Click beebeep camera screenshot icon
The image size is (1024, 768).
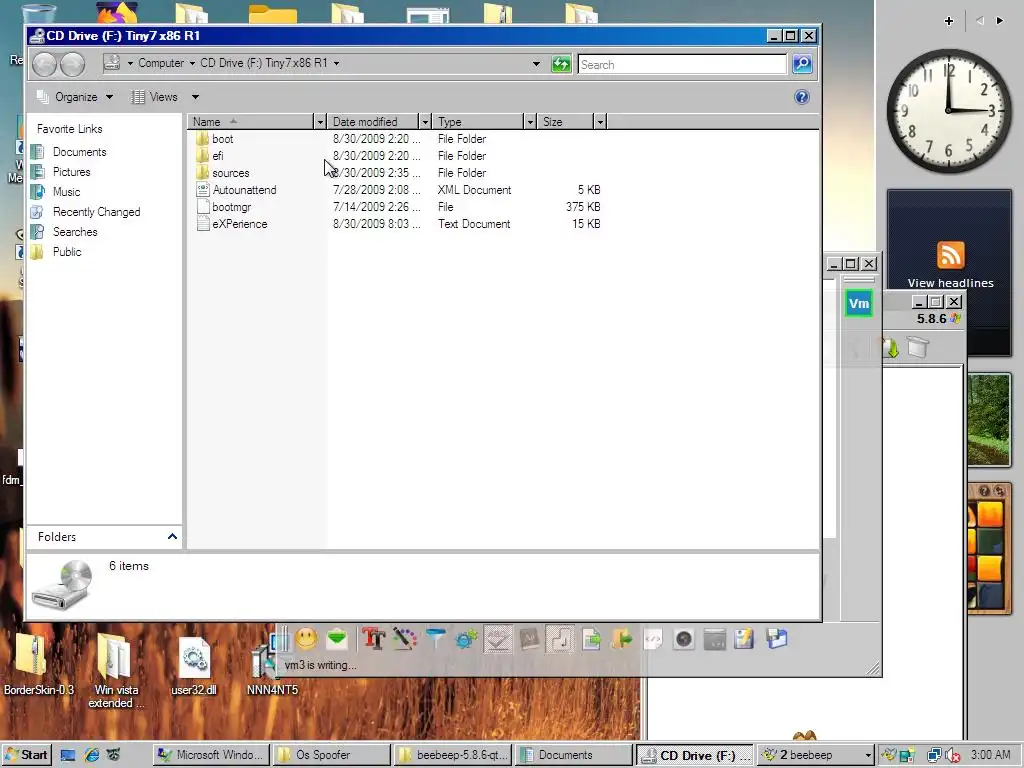tap(684, 639)
